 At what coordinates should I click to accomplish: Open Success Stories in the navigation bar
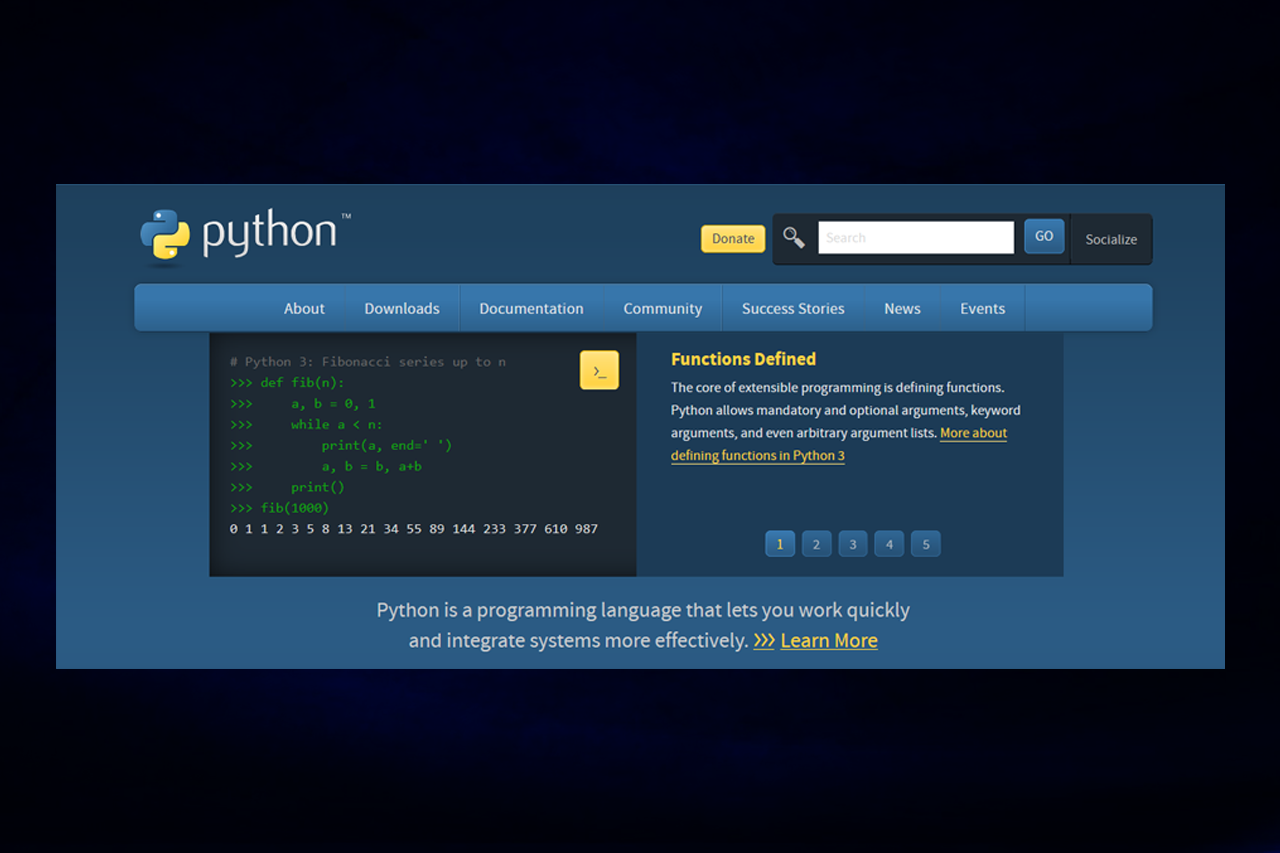(793, 309)
